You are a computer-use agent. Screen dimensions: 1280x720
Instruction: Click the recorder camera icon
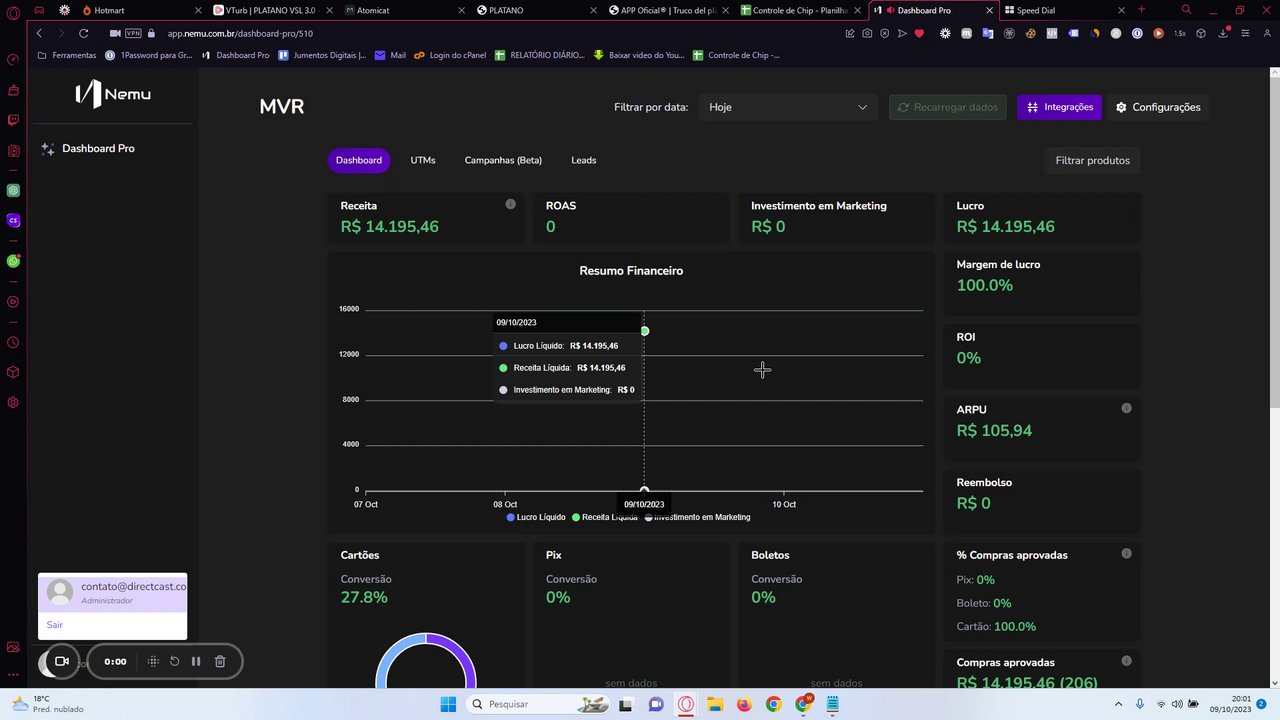pyautogui.click(x=61, y=661)
